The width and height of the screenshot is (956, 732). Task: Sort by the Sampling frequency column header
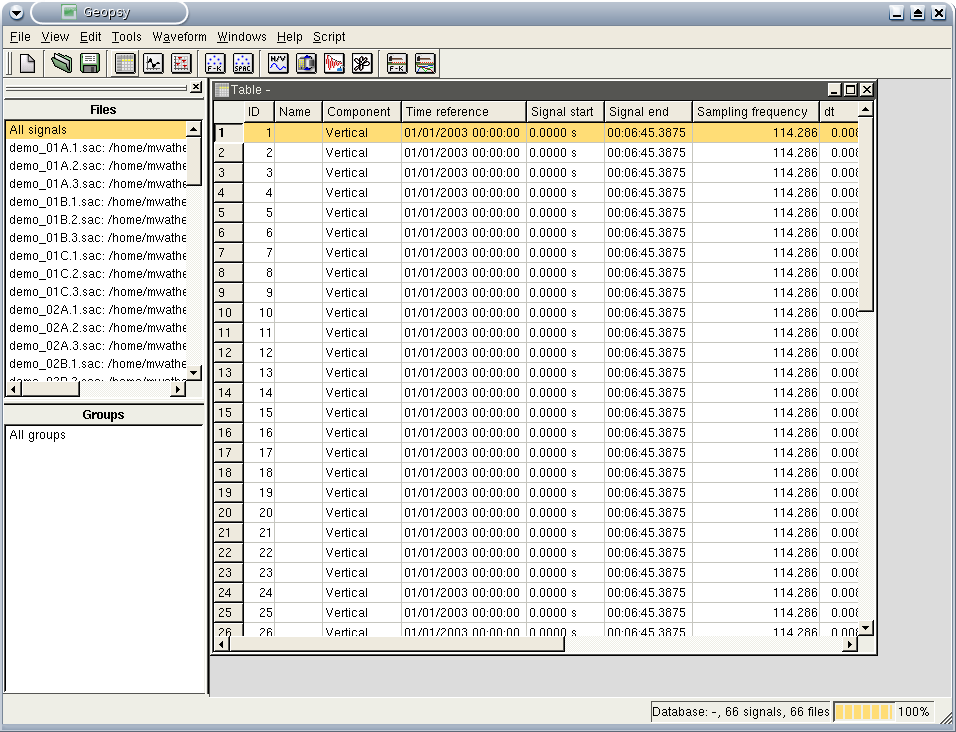(x=754, y=112)
